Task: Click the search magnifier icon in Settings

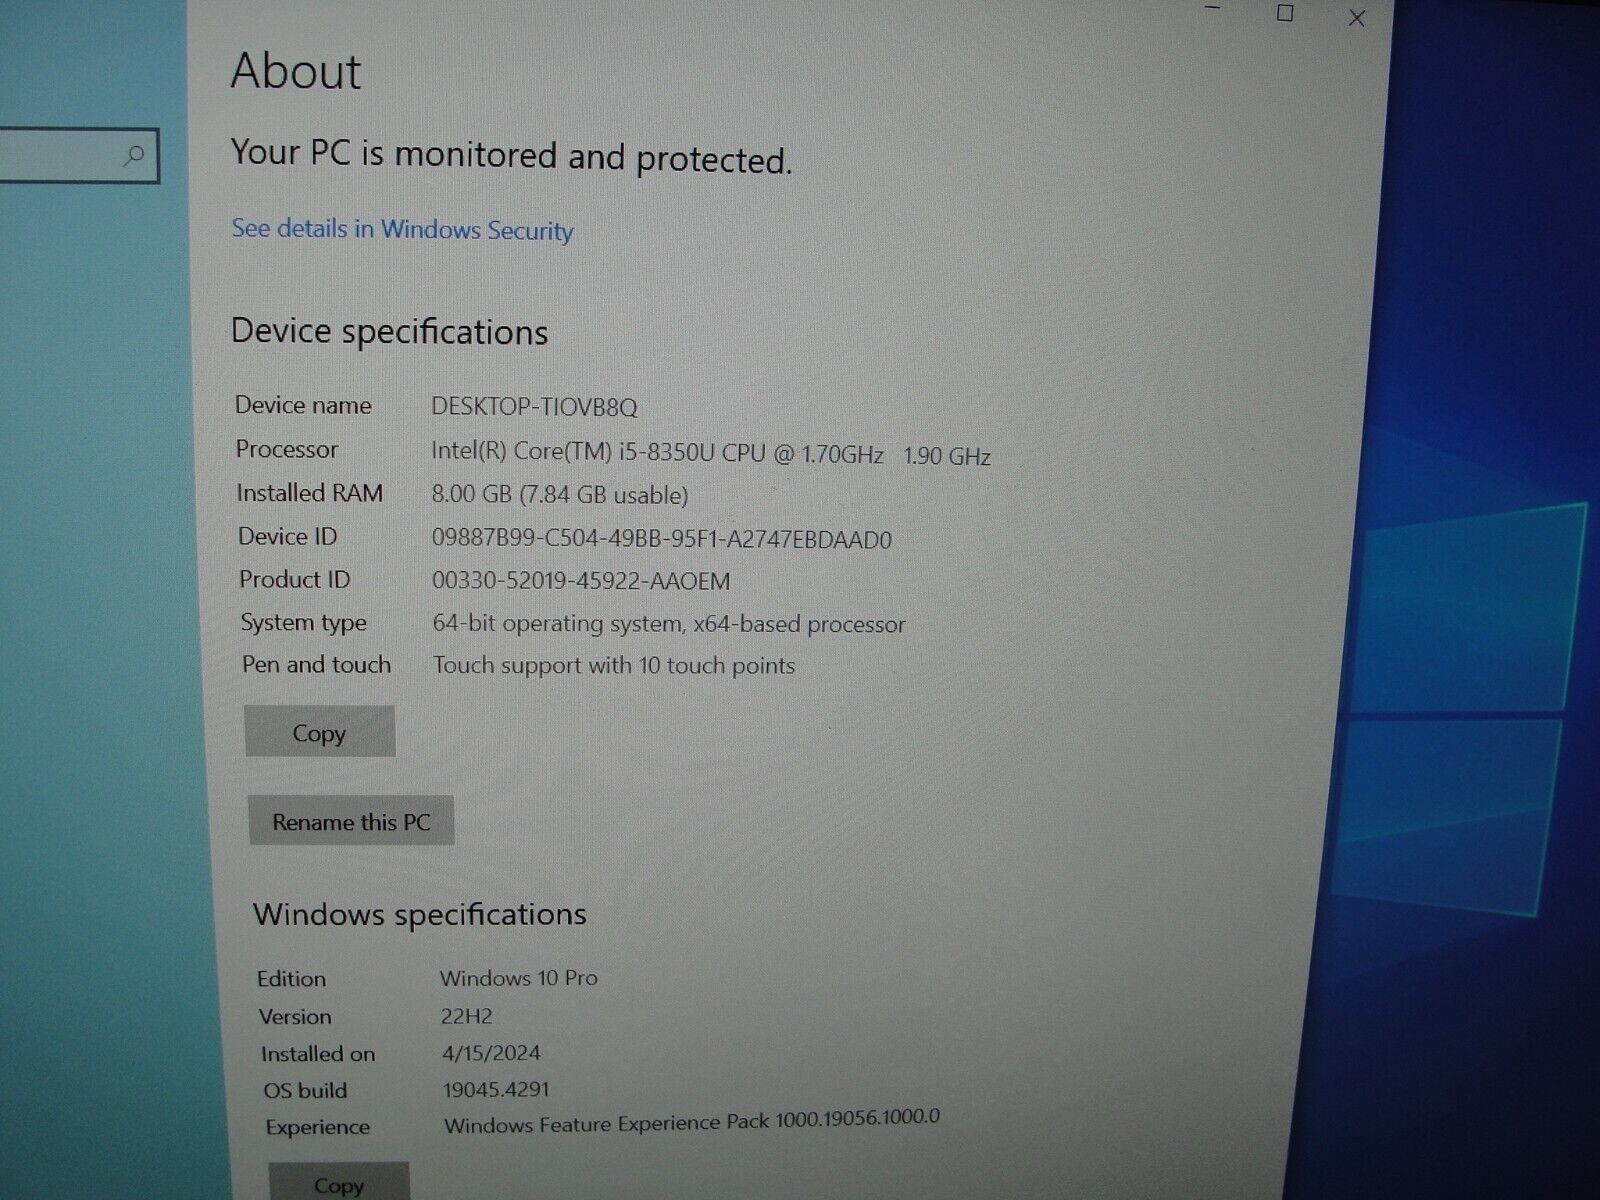Action: (134, 155)
